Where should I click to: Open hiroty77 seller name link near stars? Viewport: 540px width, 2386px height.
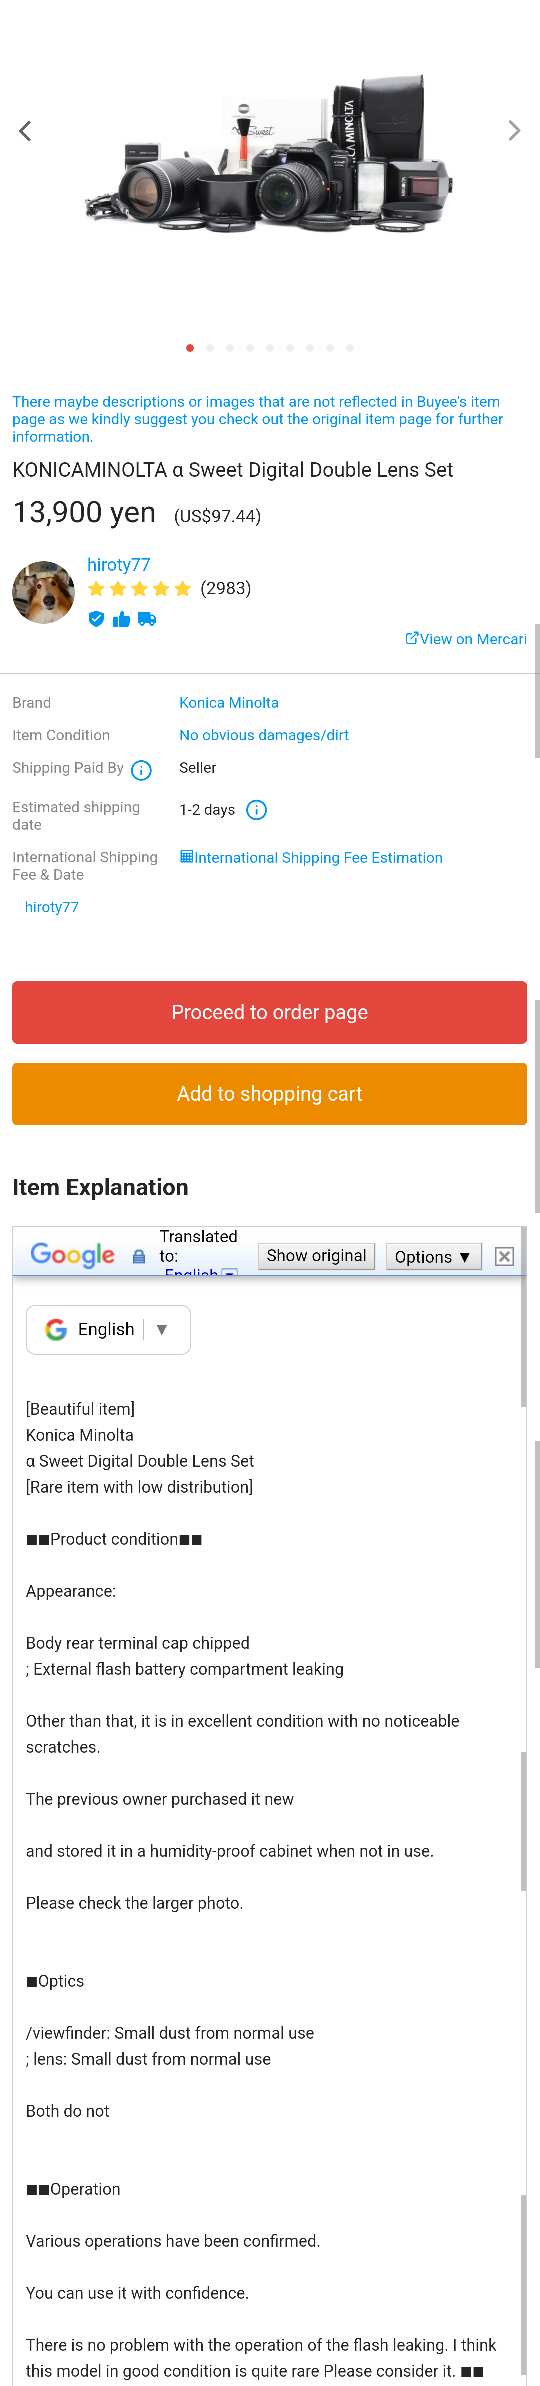(x=118, y=565)
